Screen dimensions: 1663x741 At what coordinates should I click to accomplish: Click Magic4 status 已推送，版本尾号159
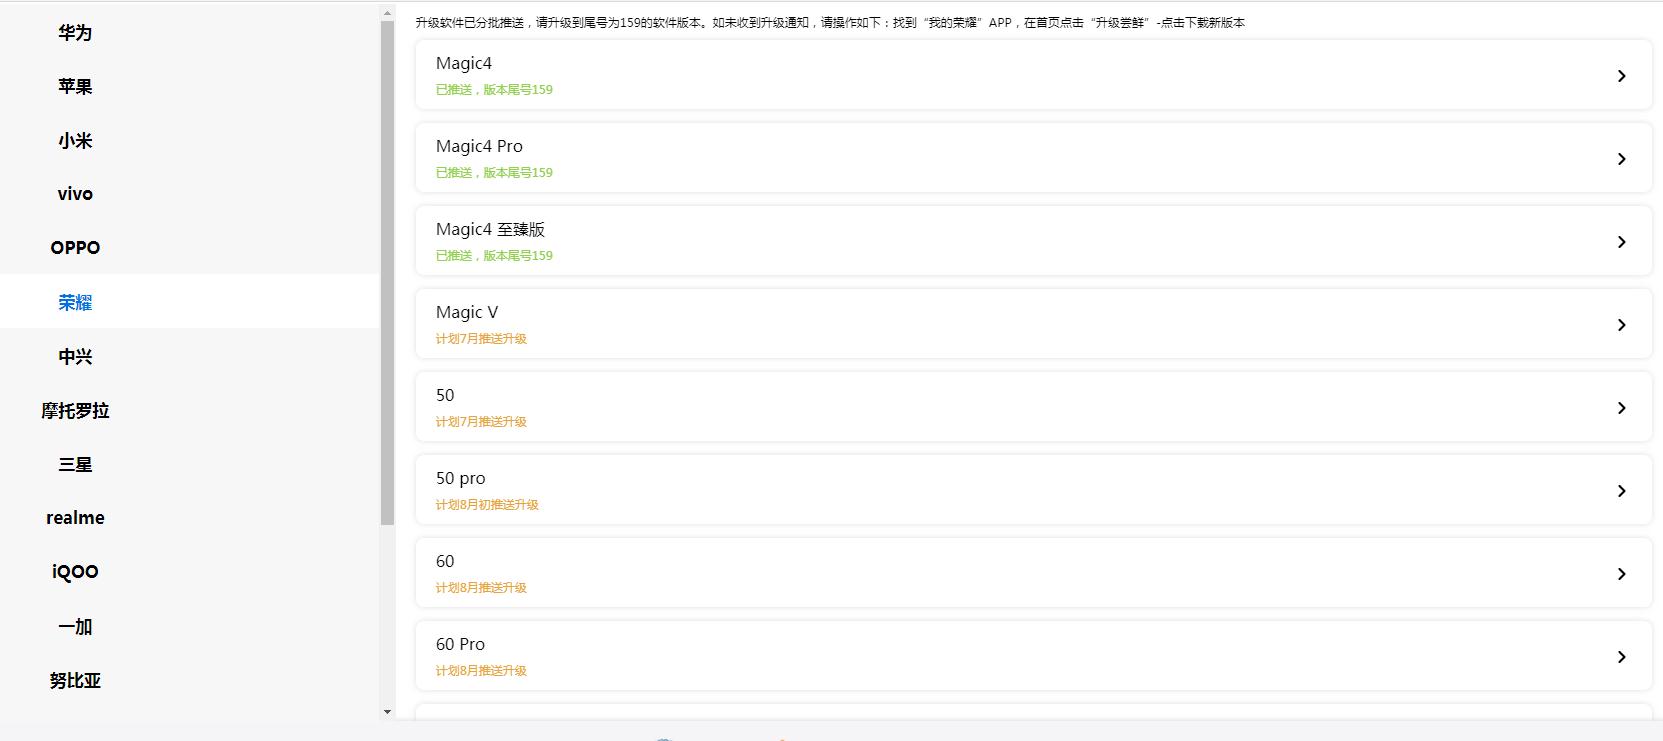pos(494,90)
